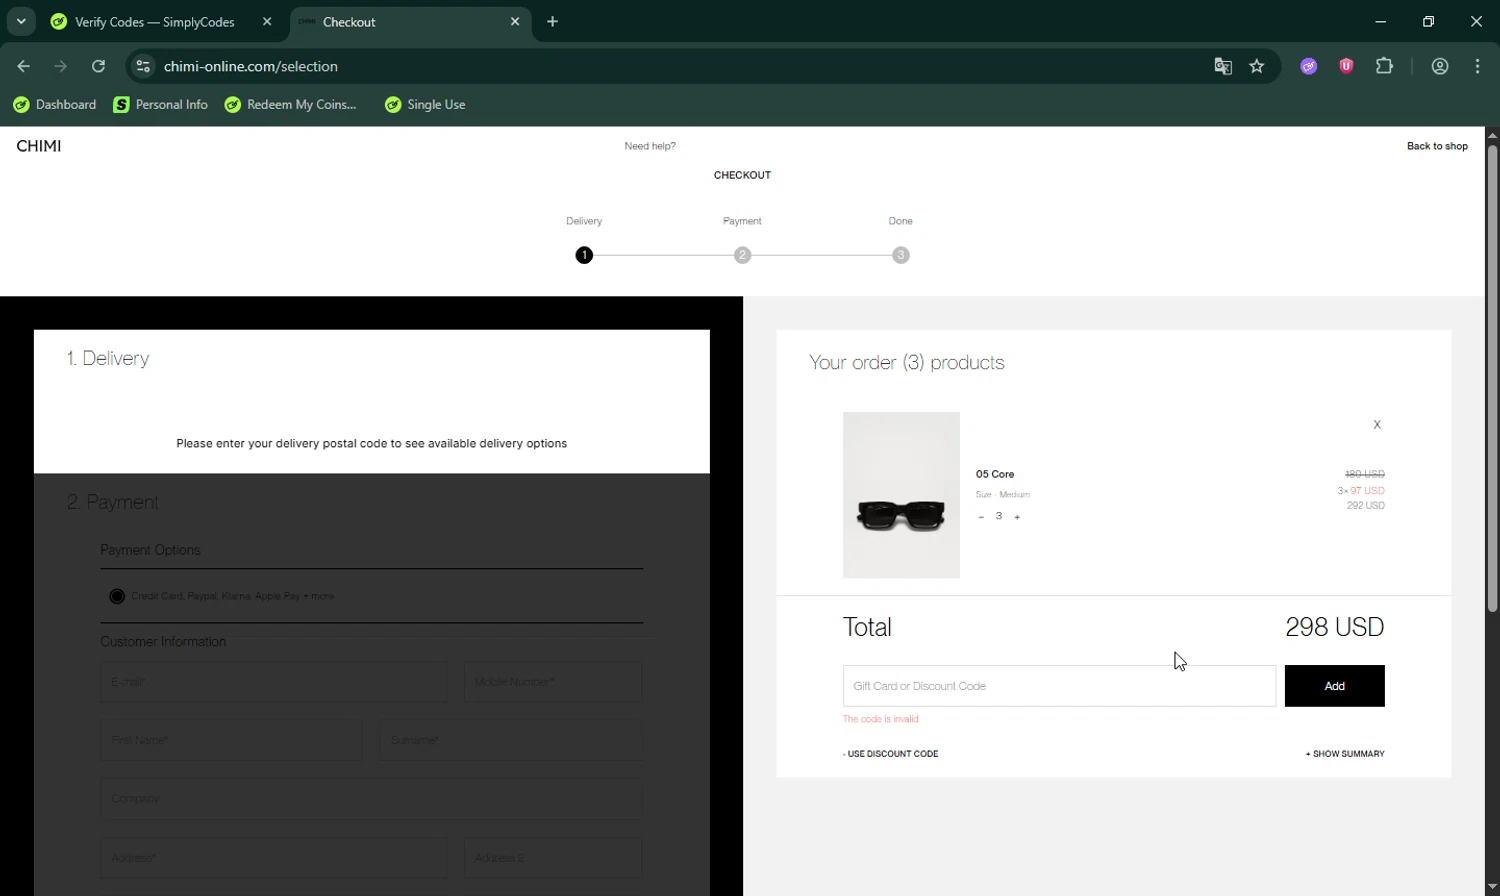Focus the Gift Card or Discount Code field
Image resolution: width=1500 pixels, height=896 pixels.
pos(1059,686)
